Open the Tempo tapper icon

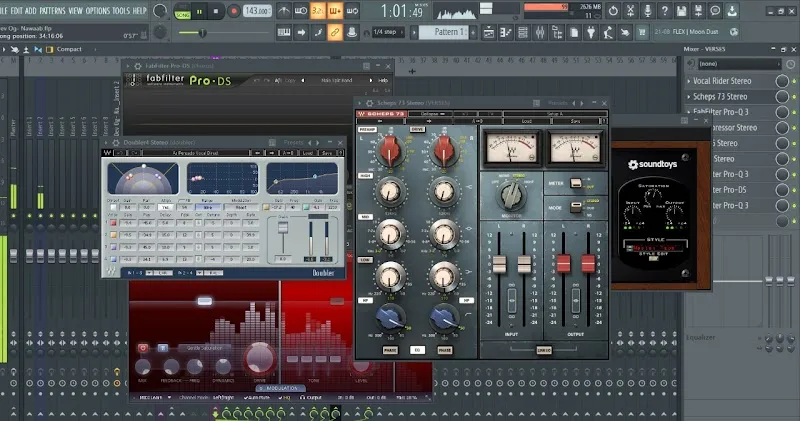(x=608, y=33)
